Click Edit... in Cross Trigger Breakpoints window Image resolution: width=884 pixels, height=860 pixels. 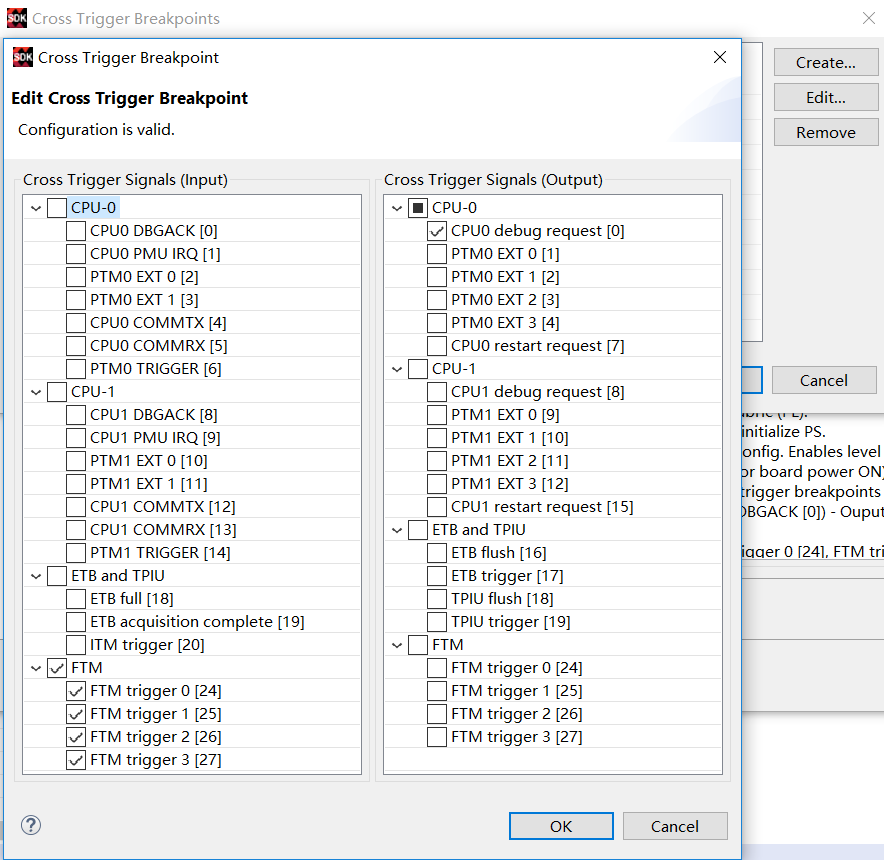click(x=826, y=98)
